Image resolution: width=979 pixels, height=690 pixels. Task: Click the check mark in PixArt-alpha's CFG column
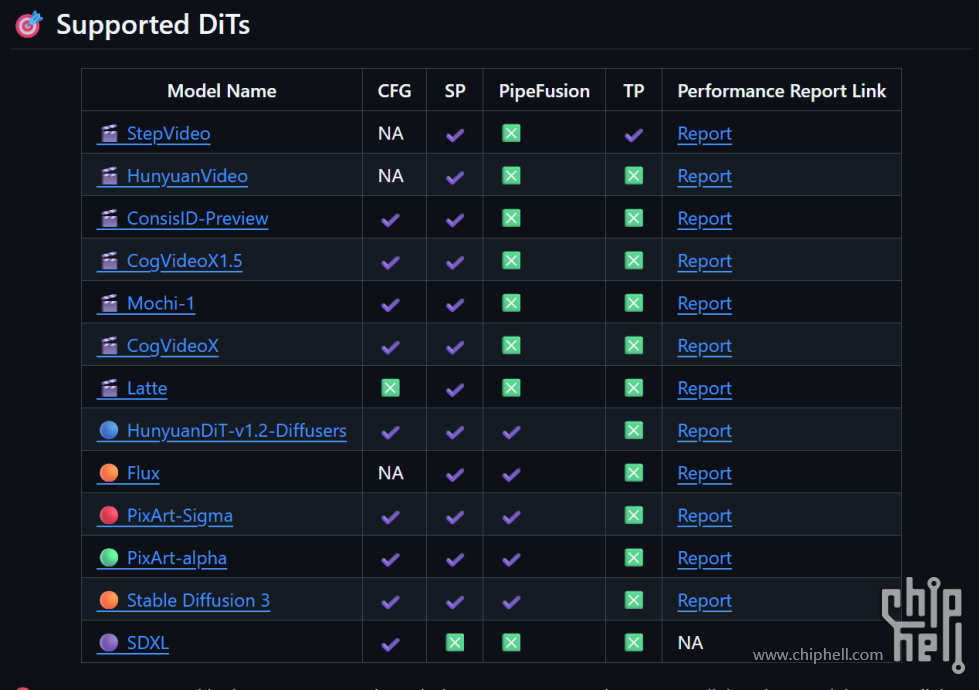click(x=390, y=559)
